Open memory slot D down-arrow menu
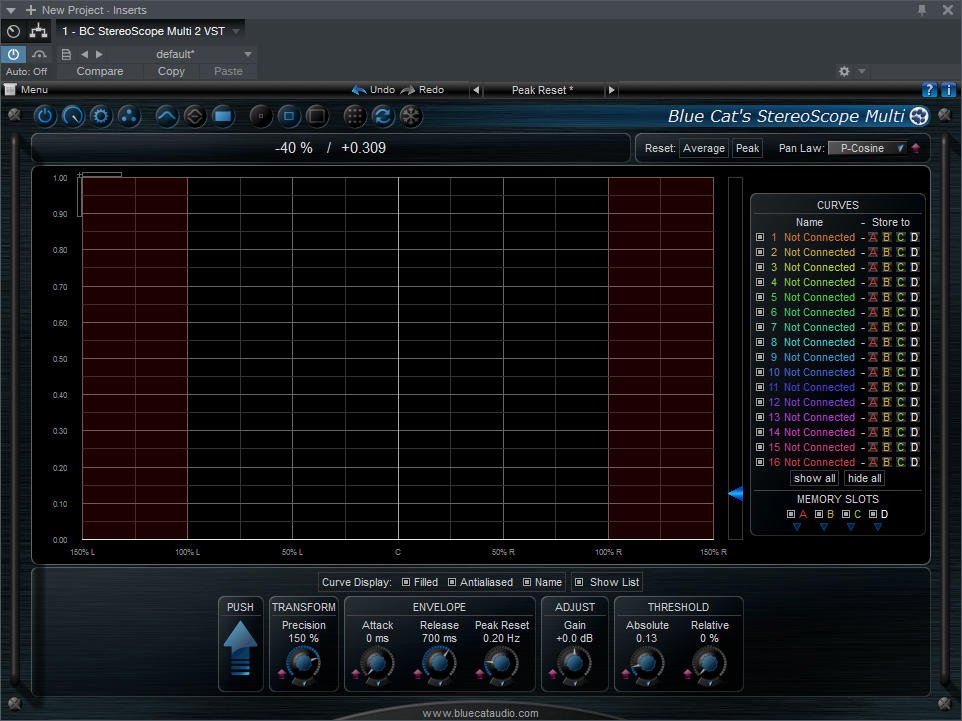The width and height of the screenshot is (962, 721). click(878, 526)
